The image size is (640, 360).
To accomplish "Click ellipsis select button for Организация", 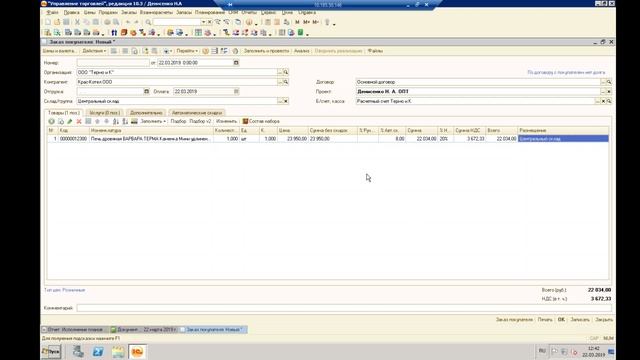I will coord(280,72).
